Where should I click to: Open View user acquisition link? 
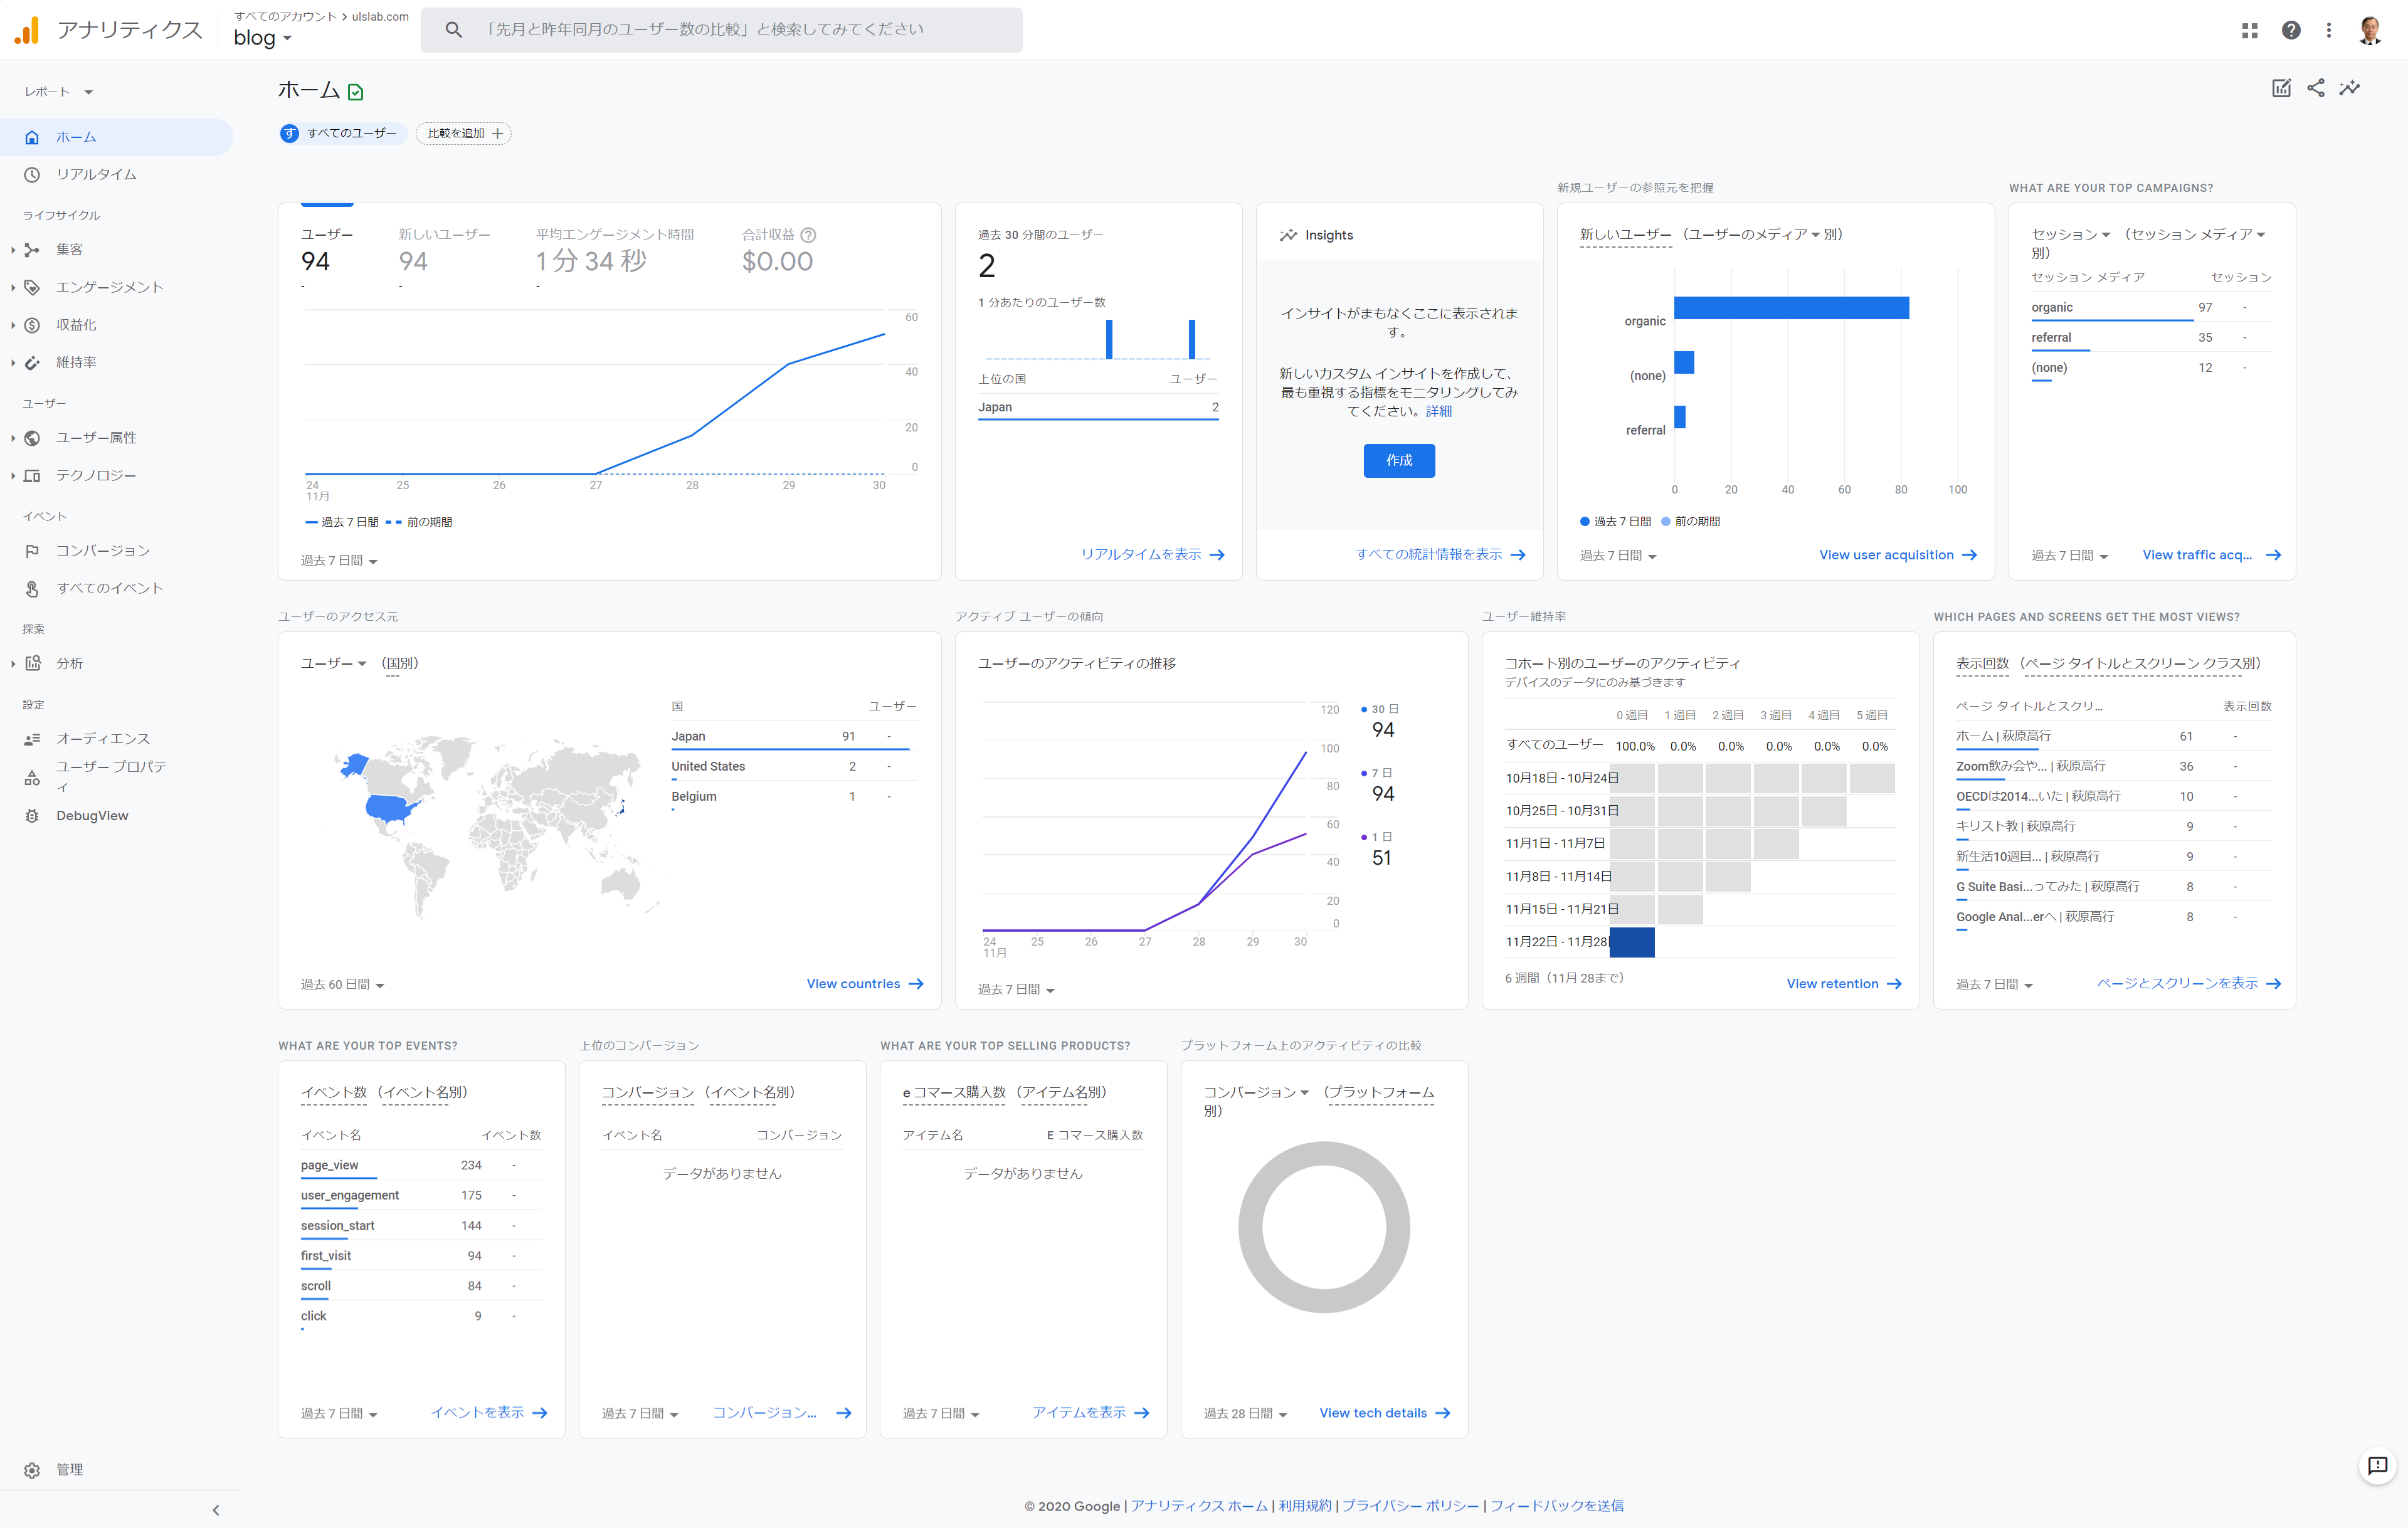1897,555
